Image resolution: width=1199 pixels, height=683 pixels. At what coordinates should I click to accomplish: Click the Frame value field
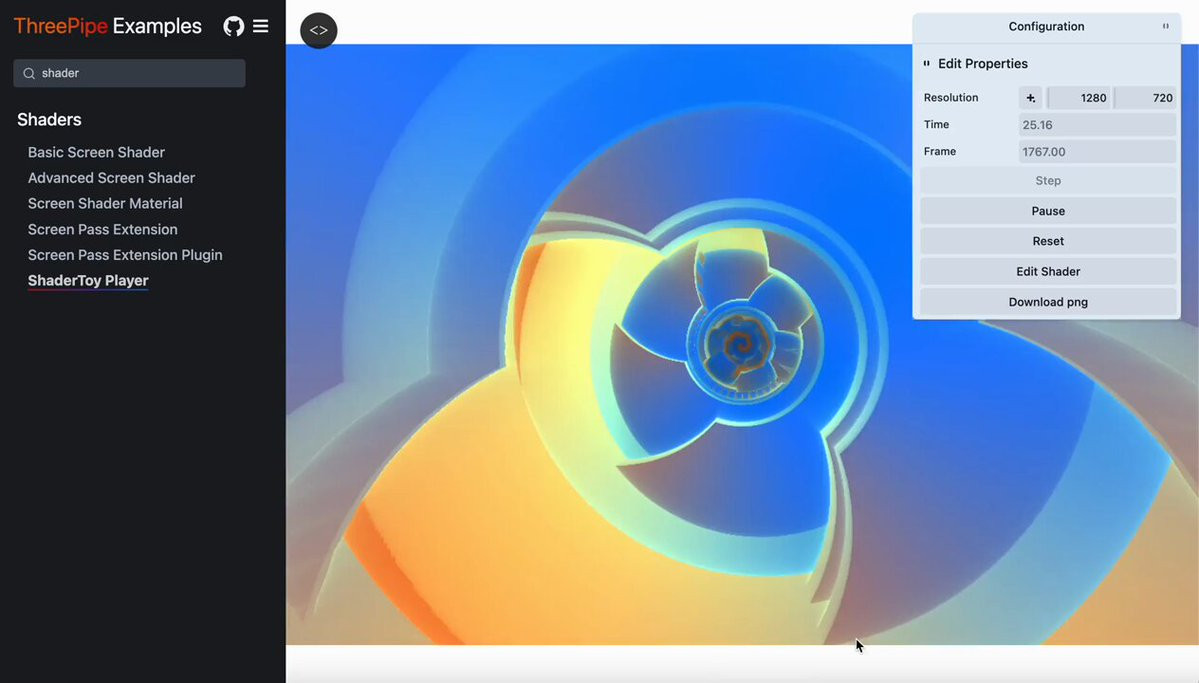point(1097,151)
